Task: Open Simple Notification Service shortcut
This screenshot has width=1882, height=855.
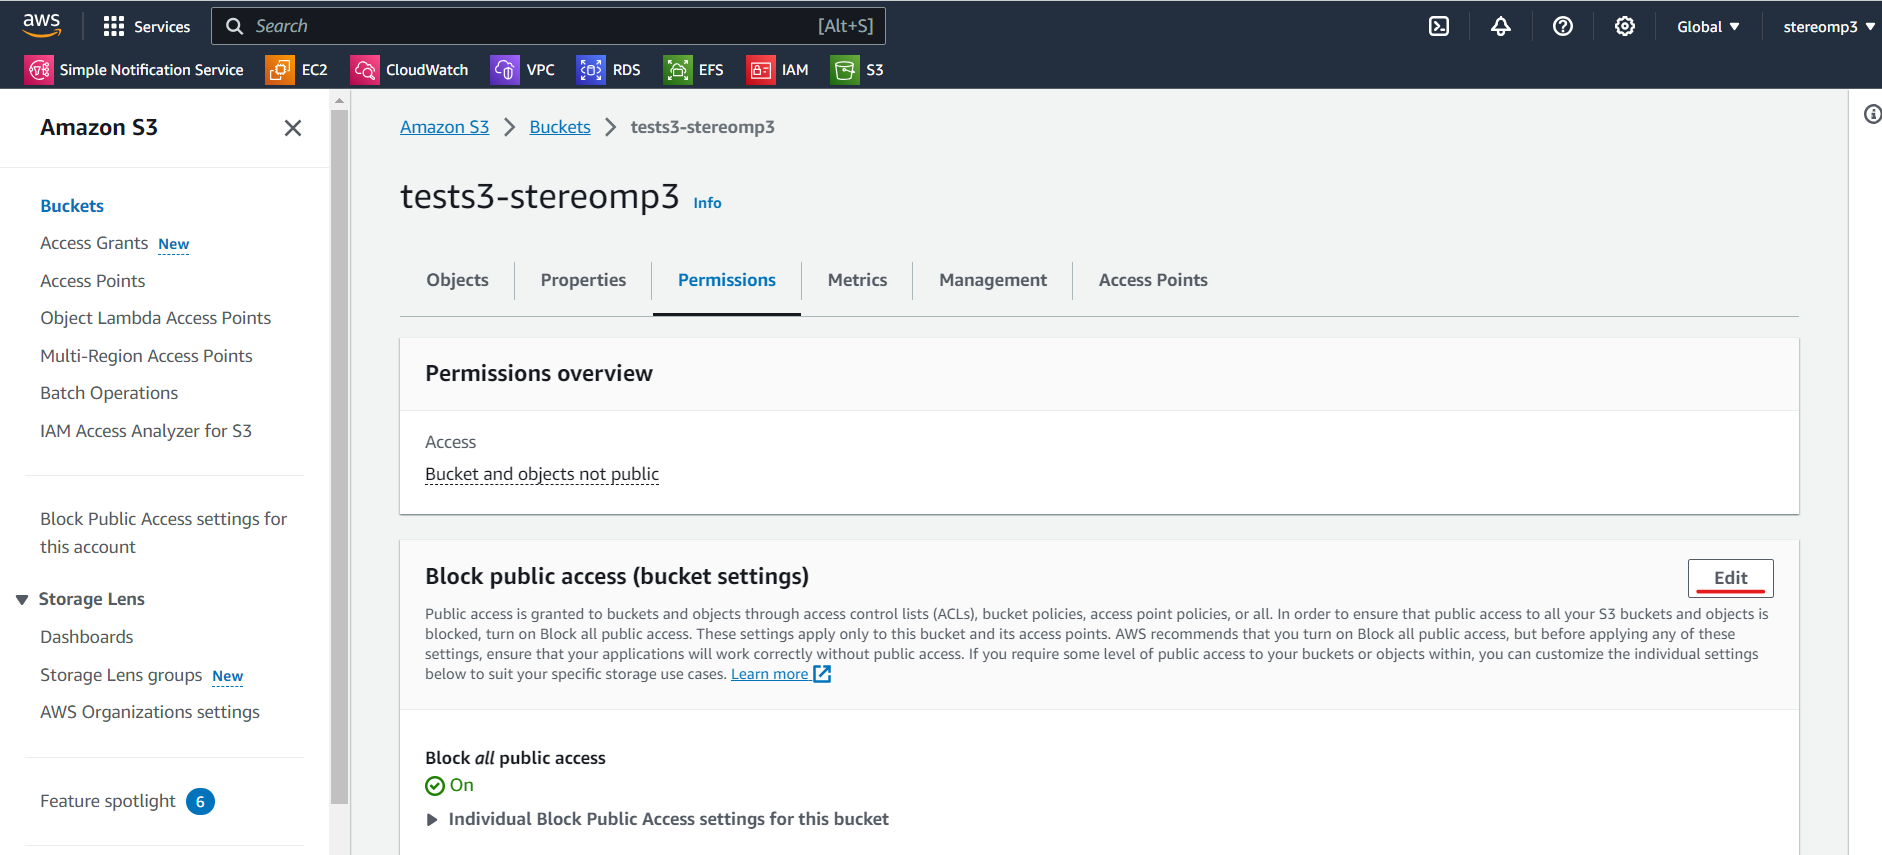Action: click(134, 70)
